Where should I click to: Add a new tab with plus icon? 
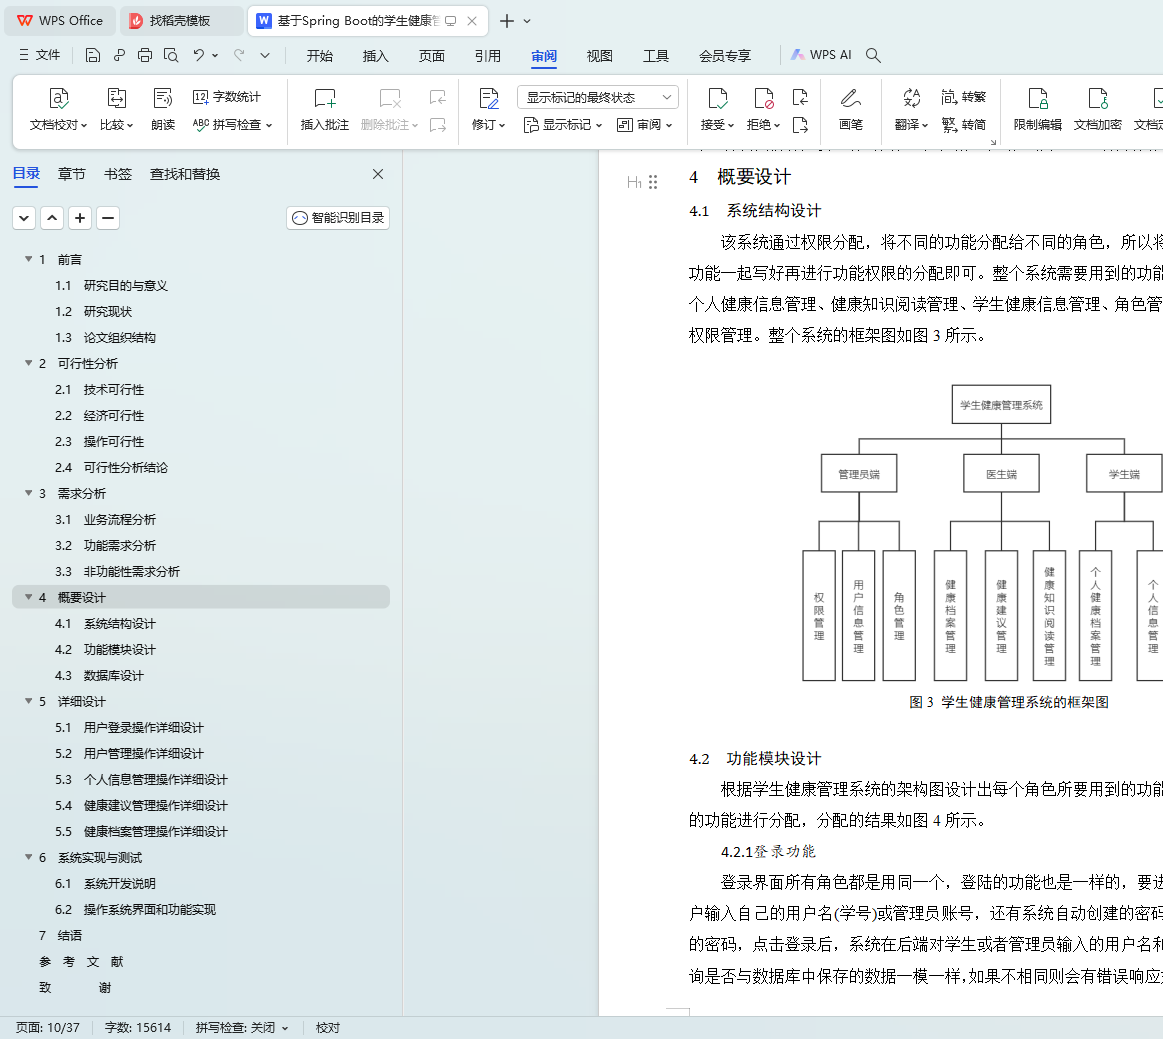[x=507, y=21]
